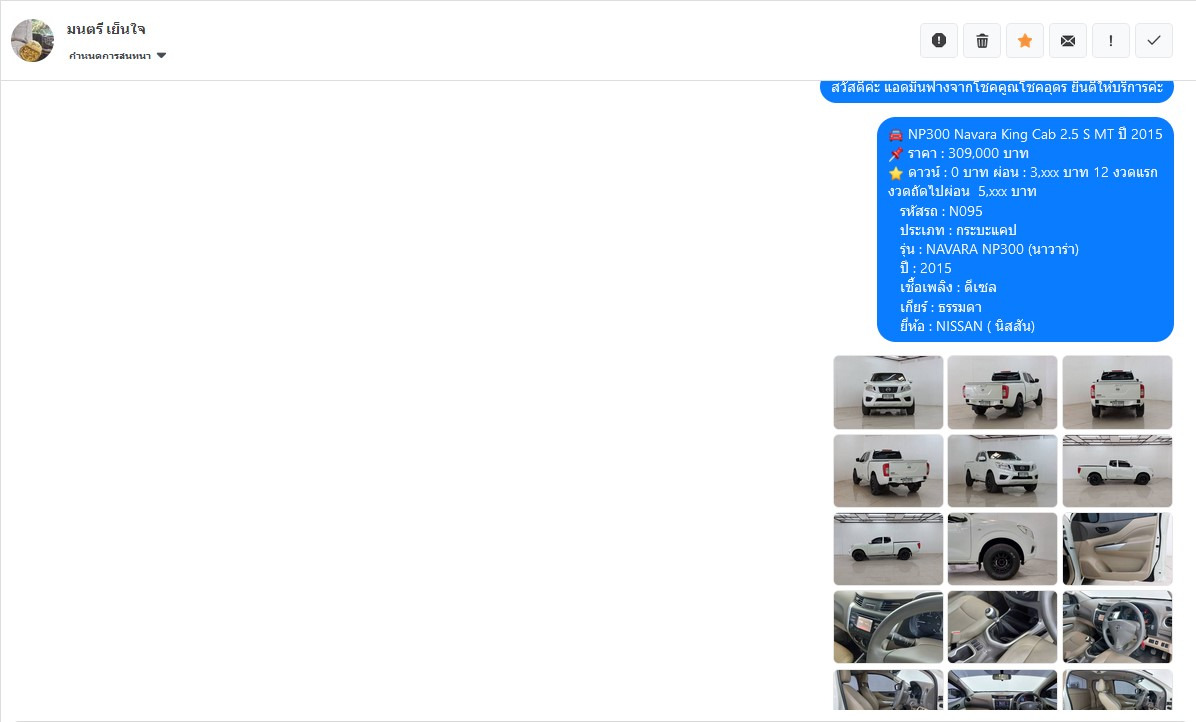Click the brand text 'ยี่ห้อ : NISSAN ( นิสสัน)'
Viewport: 1196px width, 722px height.
pos(967,326)
